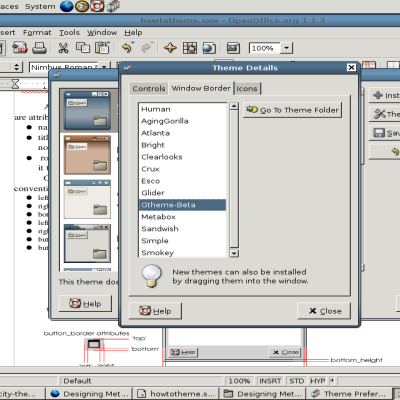Select the gray theme thumbnail preview

[87, 244]
